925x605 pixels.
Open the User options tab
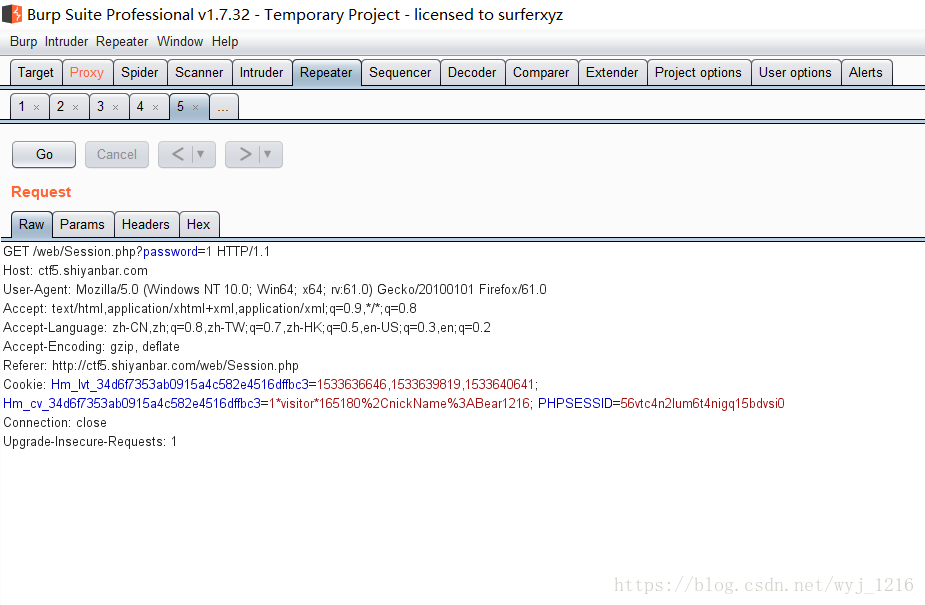pos(795,73)
